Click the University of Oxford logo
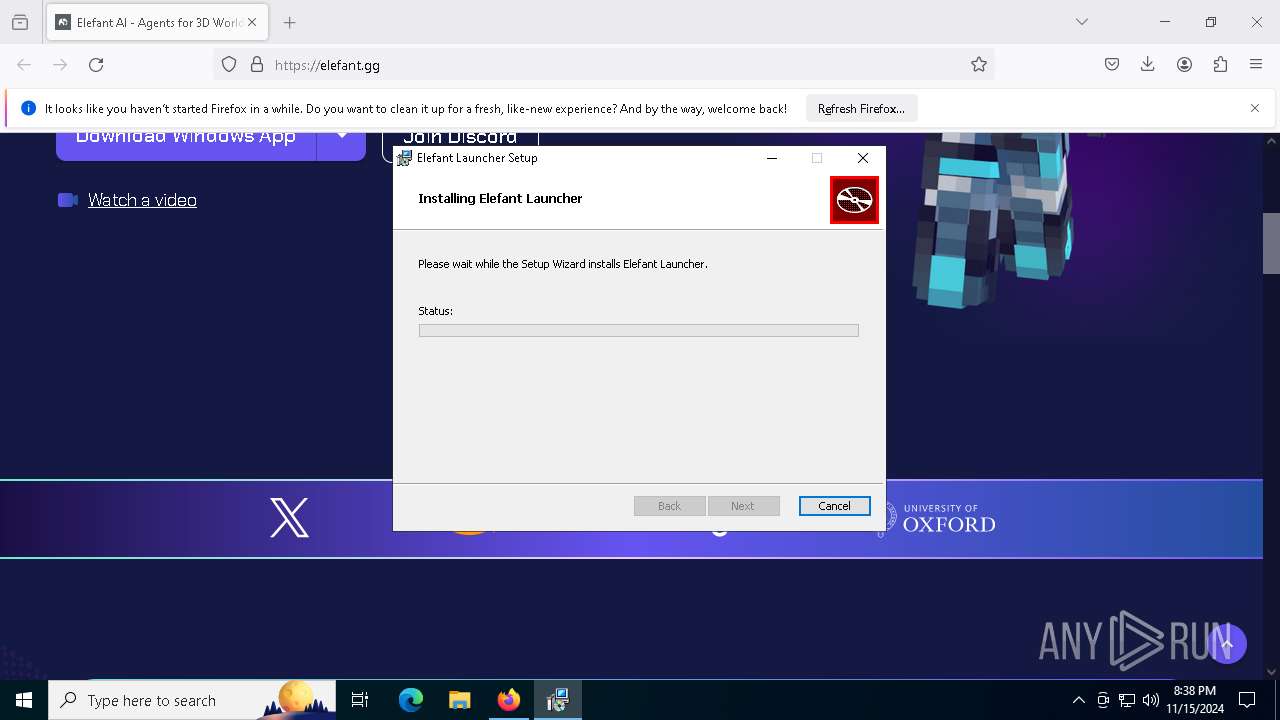This screenshot has height=720, width=1280. pyautogui.click(x=937, y=519)
